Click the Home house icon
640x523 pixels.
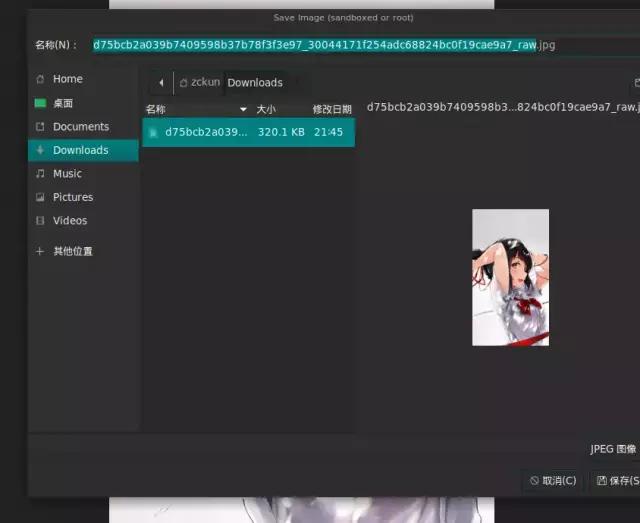tap(40, 79)
